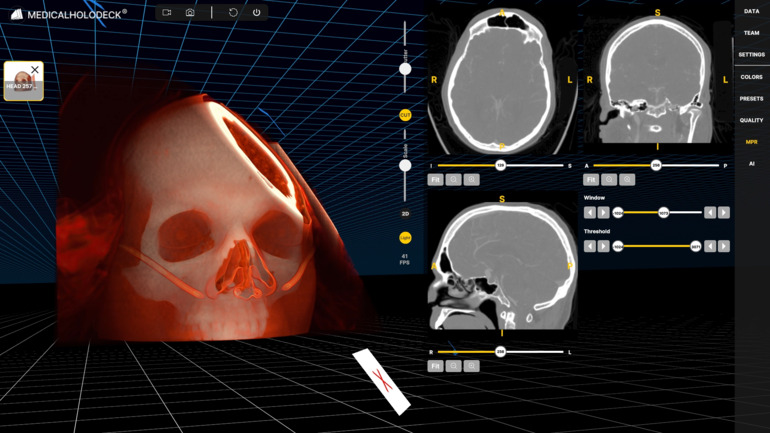
Task: Click the Threshold slider lower handle
Action: (x=618, y=246)
